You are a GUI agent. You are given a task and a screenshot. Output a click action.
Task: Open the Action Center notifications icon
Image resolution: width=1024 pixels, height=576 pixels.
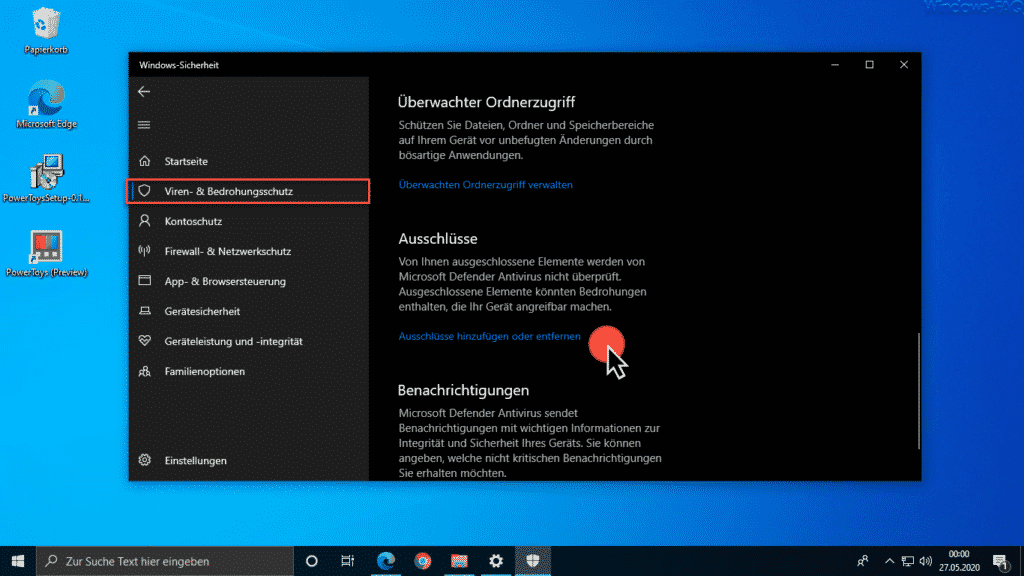coord(1000,561)
